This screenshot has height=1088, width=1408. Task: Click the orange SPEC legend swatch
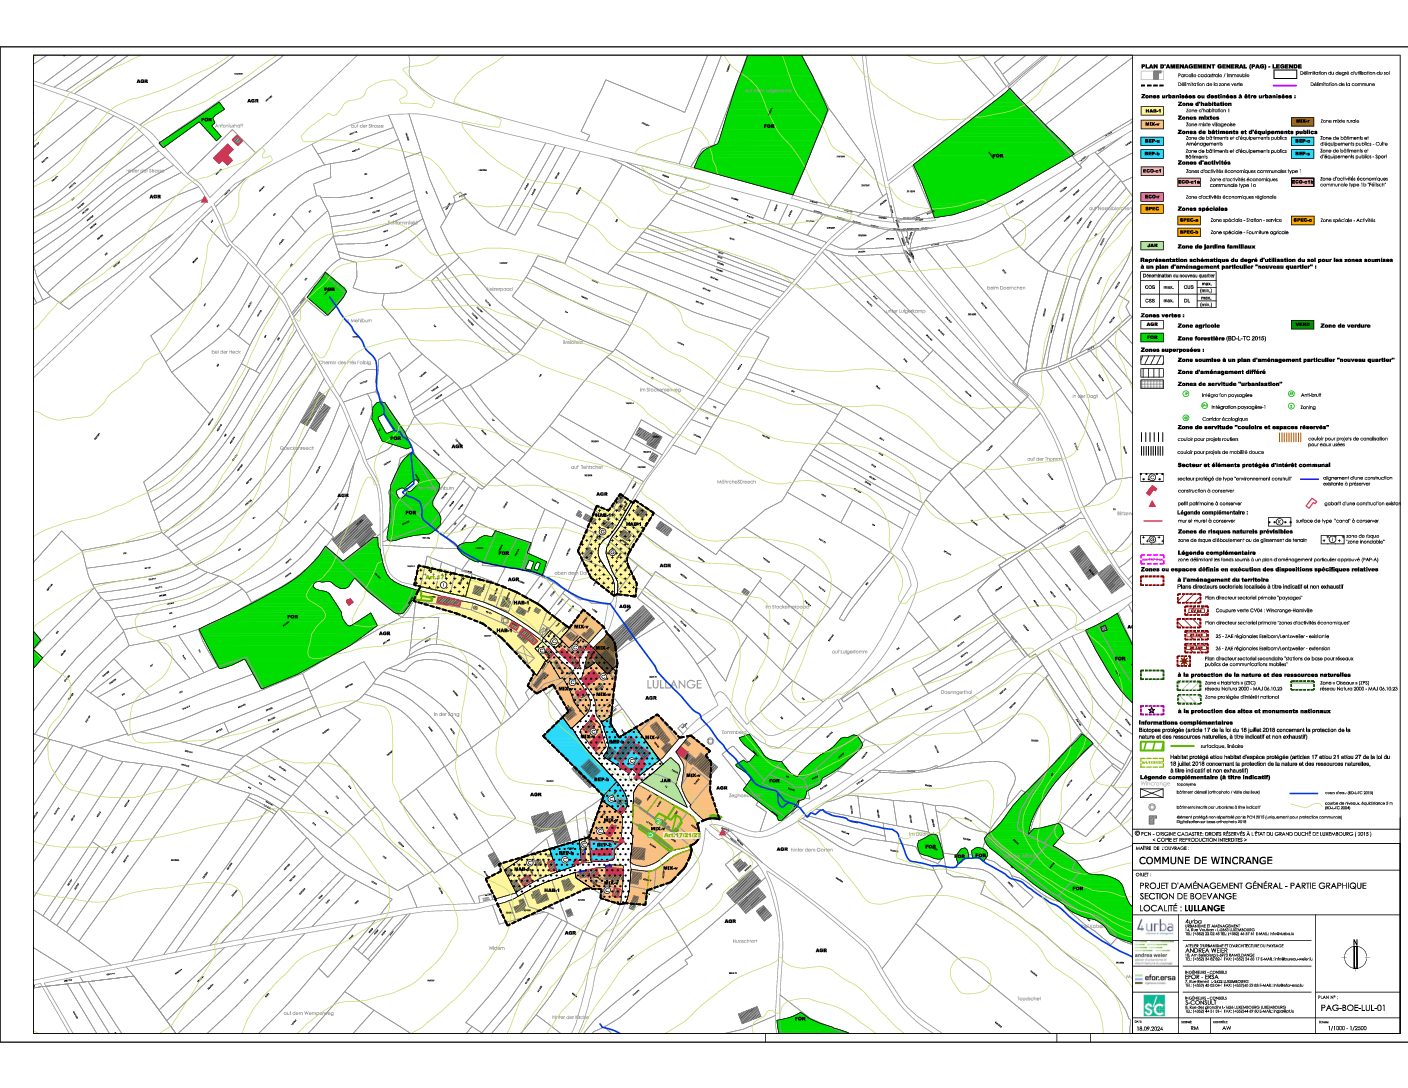1152,209
